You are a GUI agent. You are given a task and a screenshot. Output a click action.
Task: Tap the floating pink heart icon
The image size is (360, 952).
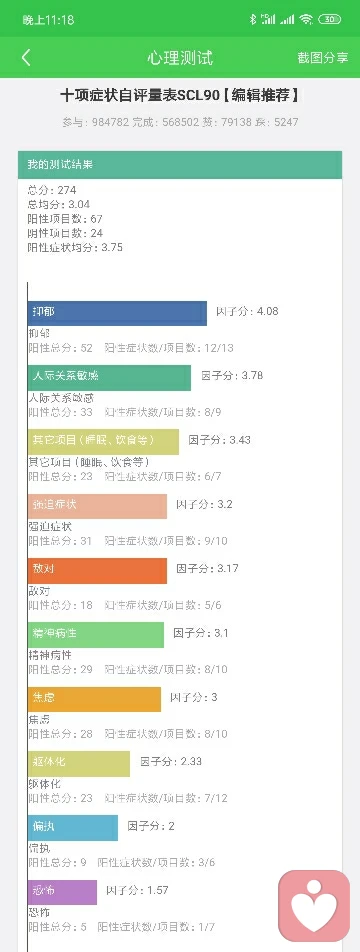(x=314, y=905)
